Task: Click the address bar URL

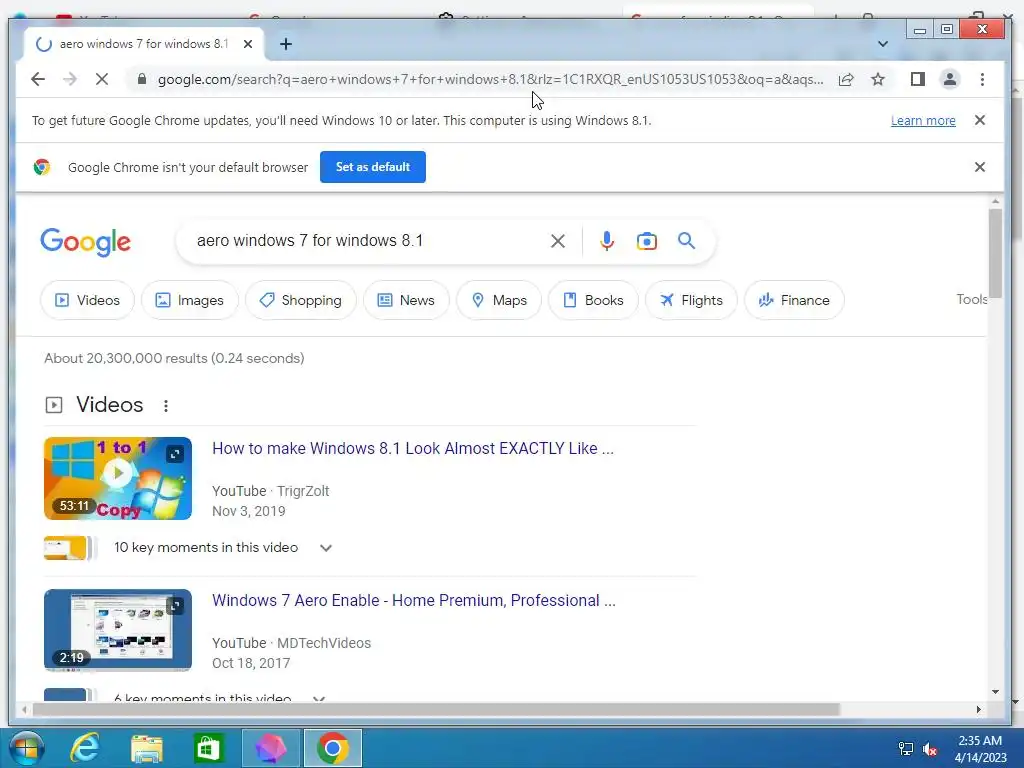Action: 490,79
